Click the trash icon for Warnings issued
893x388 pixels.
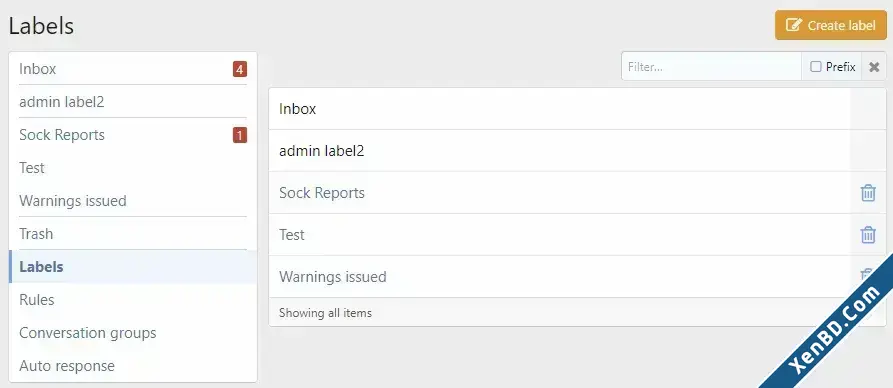pyautogui.click(x=867, y=275)
